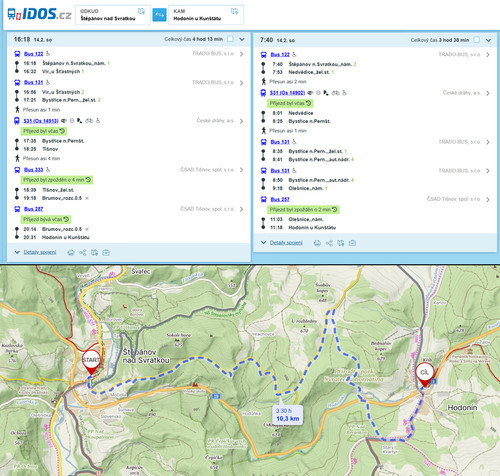
Task: Click the 'Příjezd byl zpožděn o 4 min' badge
Action: (57, 180)
